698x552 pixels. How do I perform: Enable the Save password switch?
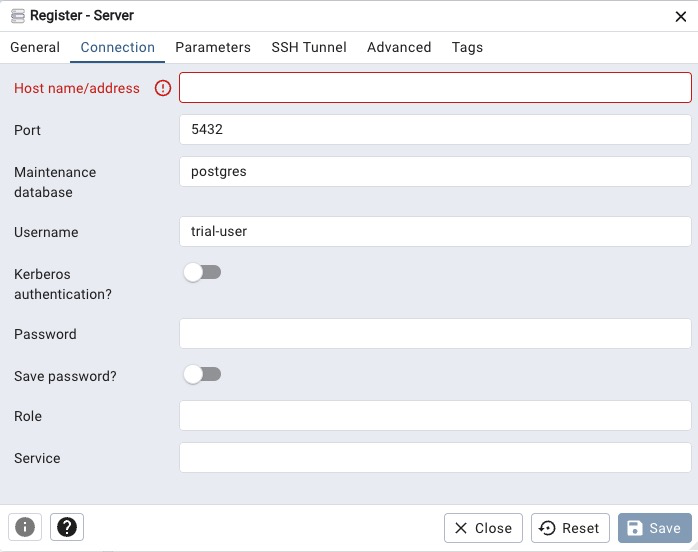pyautogui.click(x=202, y=374)
